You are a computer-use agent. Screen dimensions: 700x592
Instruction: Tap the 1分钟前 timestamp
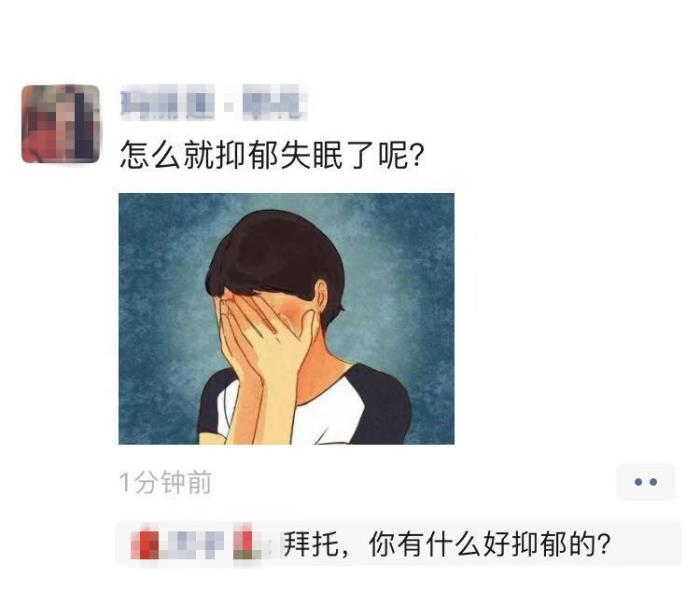pos(166,483)
